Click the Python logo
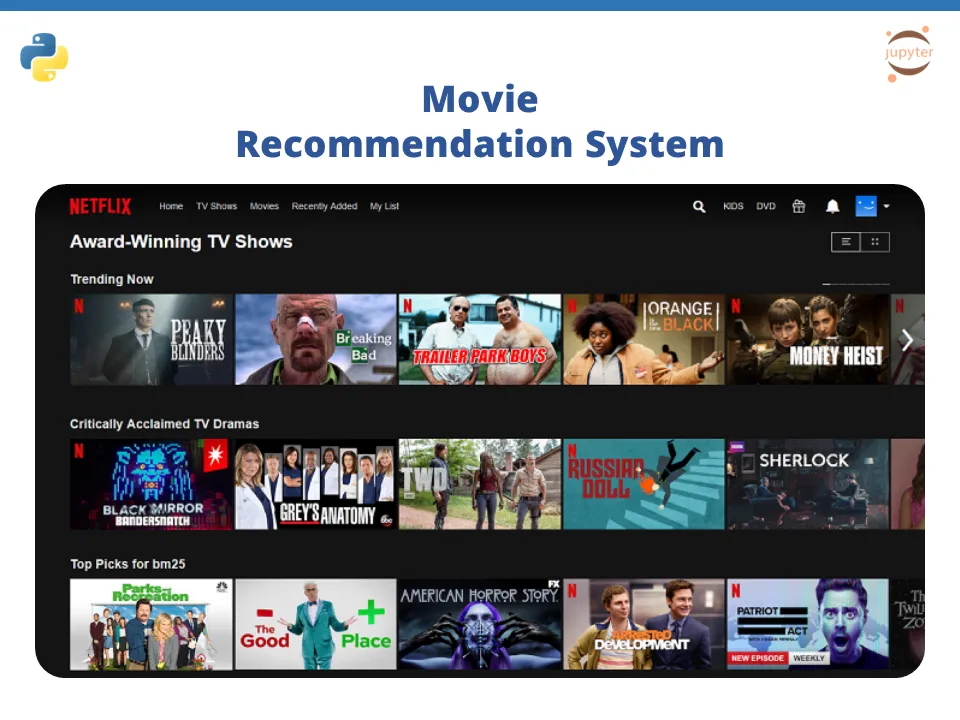The width and height of the screenshot is (960, 720). pyautogui.click(x=44, y=57)
